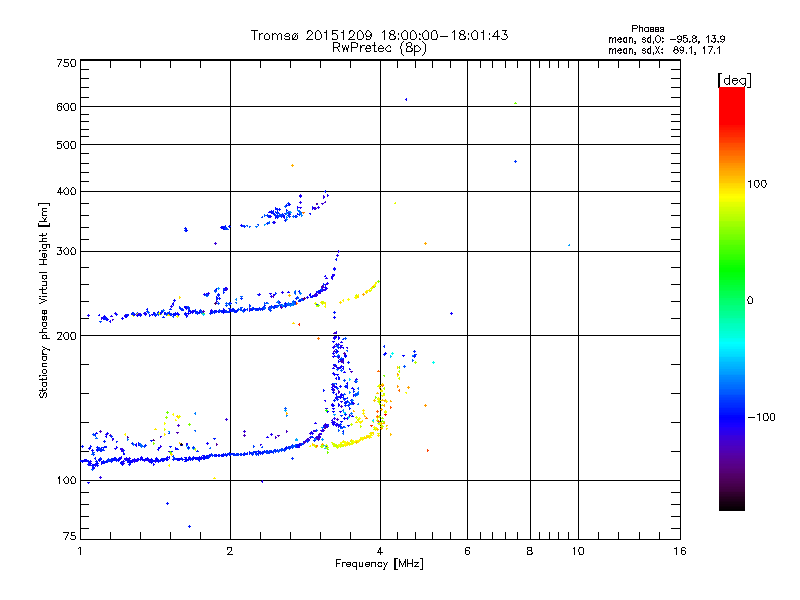This screenshot has width=800, height=600.
Task: Click the '[deg]' colorbar label
Action: tap(734, 80)
